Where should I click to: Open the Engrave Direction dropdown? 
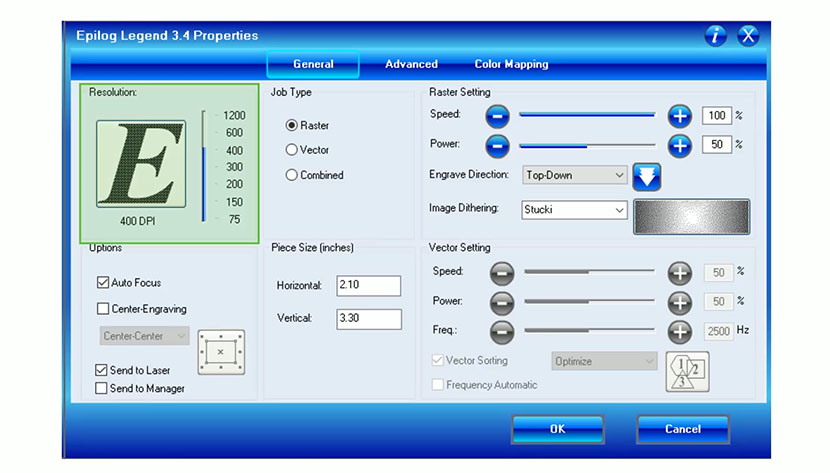574,175
